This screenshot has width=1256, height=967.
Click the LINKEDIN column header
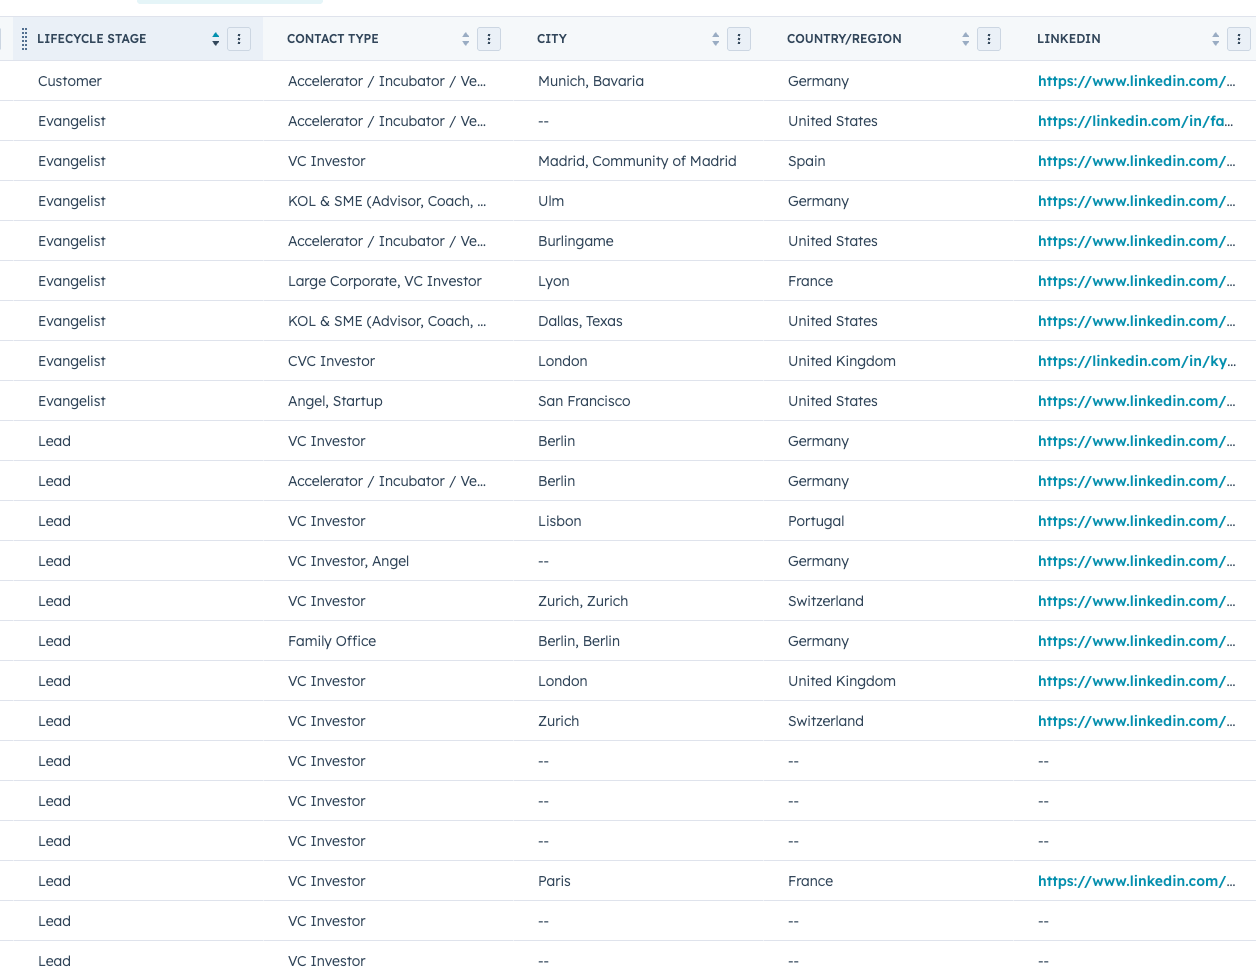coord(1069,39)
